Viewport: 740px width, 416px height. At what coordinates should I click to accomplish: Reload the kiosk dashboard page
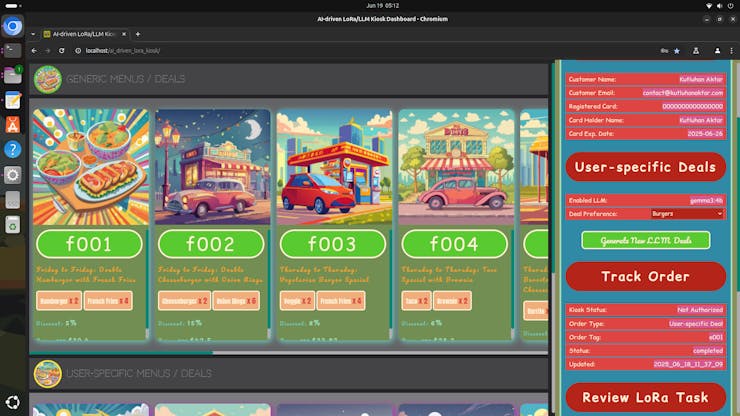[61, 51]
